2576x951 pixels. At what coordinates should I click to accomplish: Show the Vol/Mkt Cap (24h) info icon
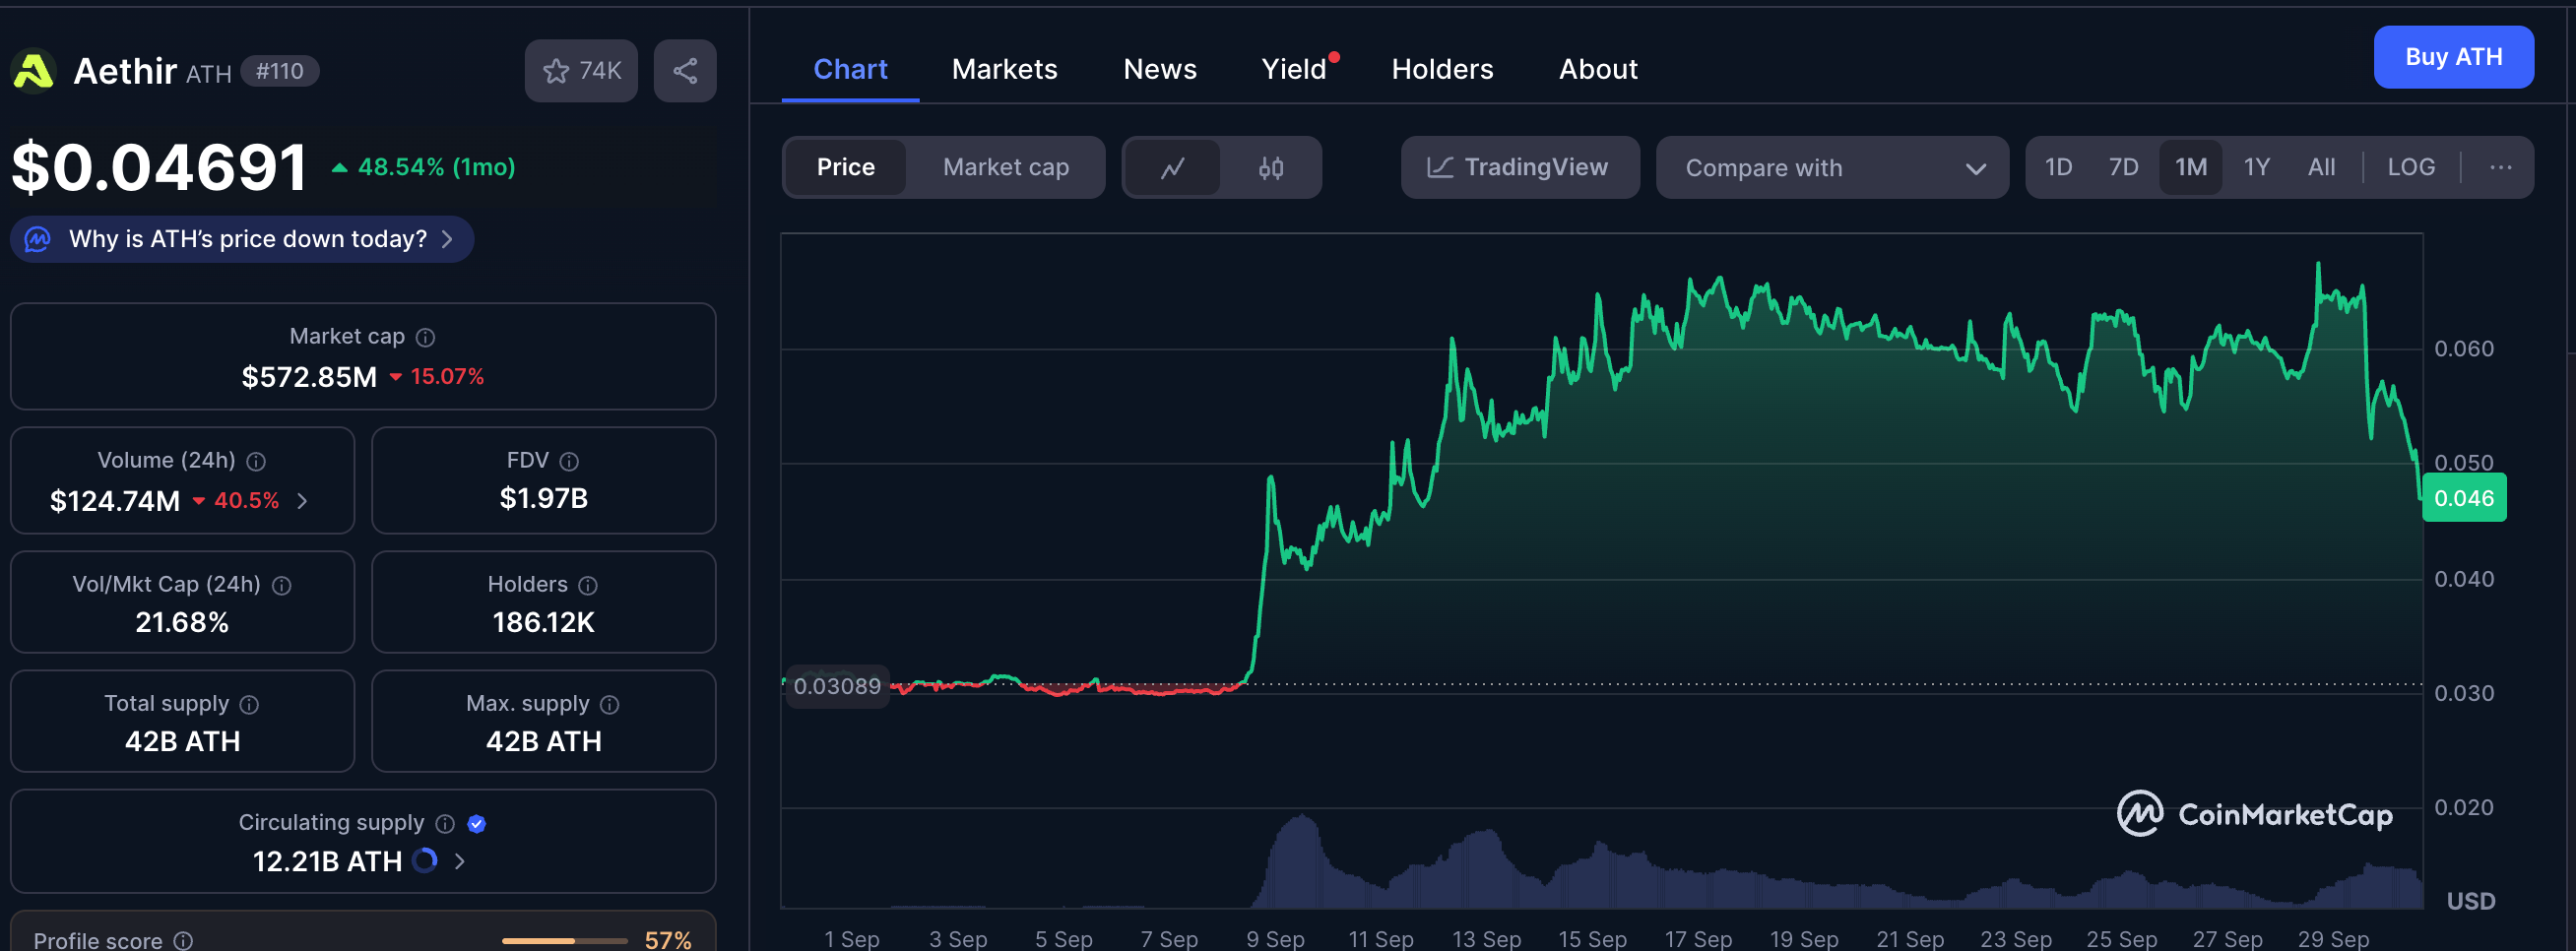click(282, 585)
